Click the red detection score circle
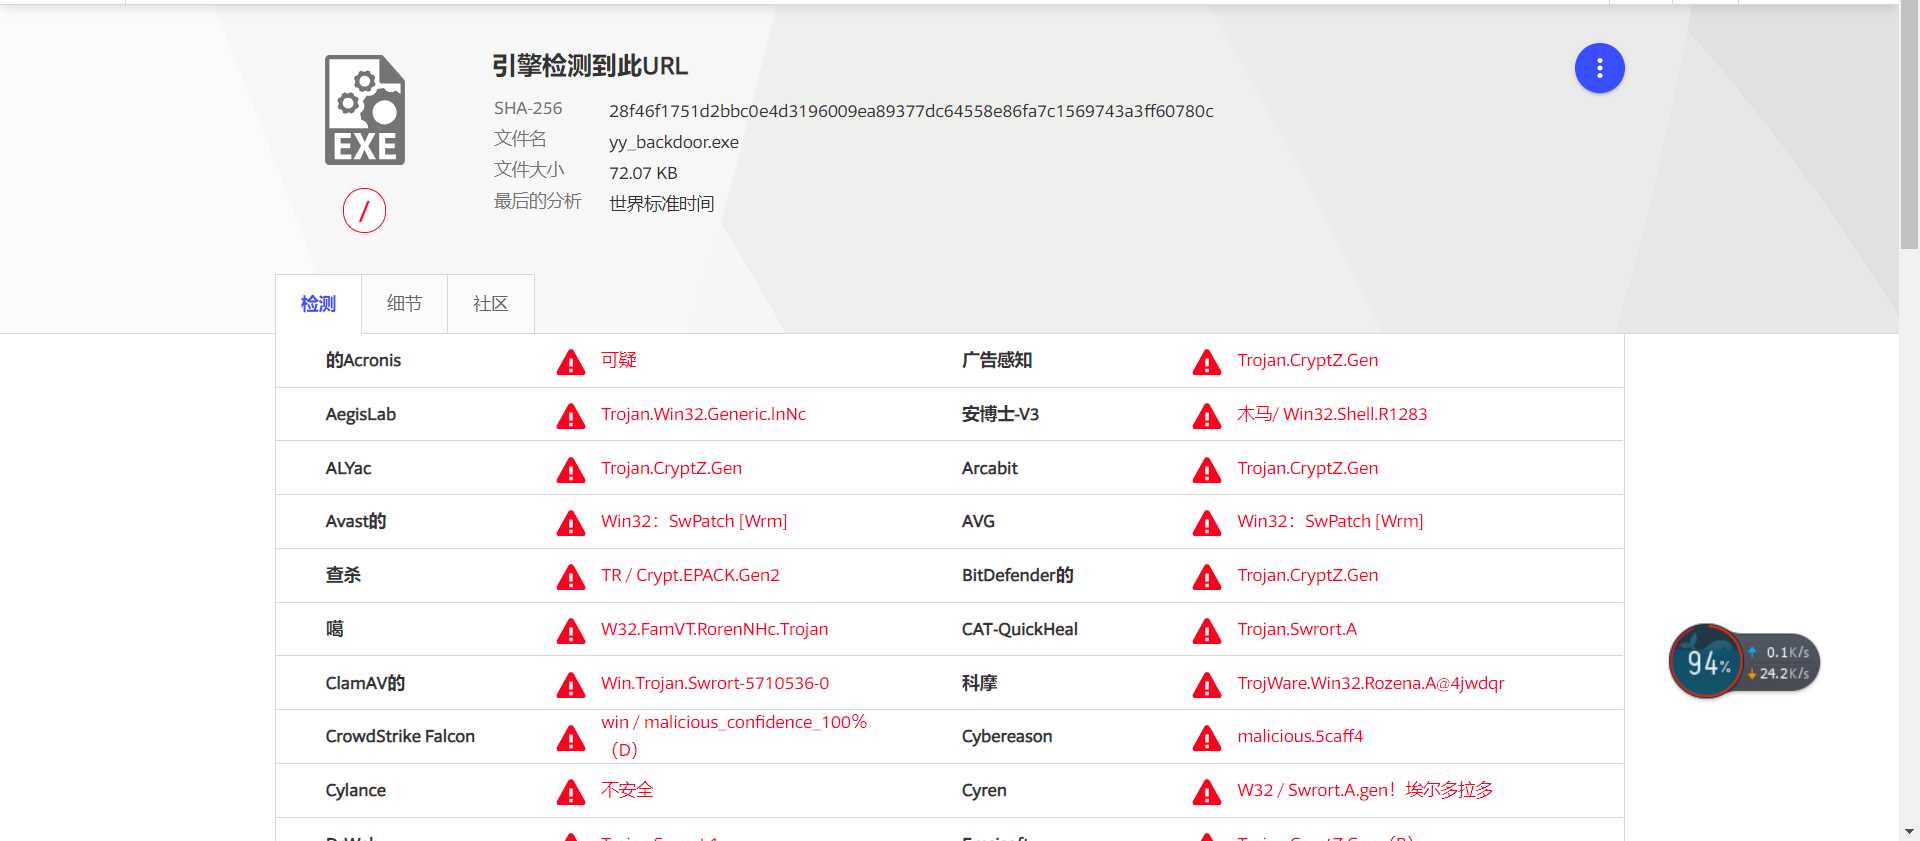 tap(364, 211)
